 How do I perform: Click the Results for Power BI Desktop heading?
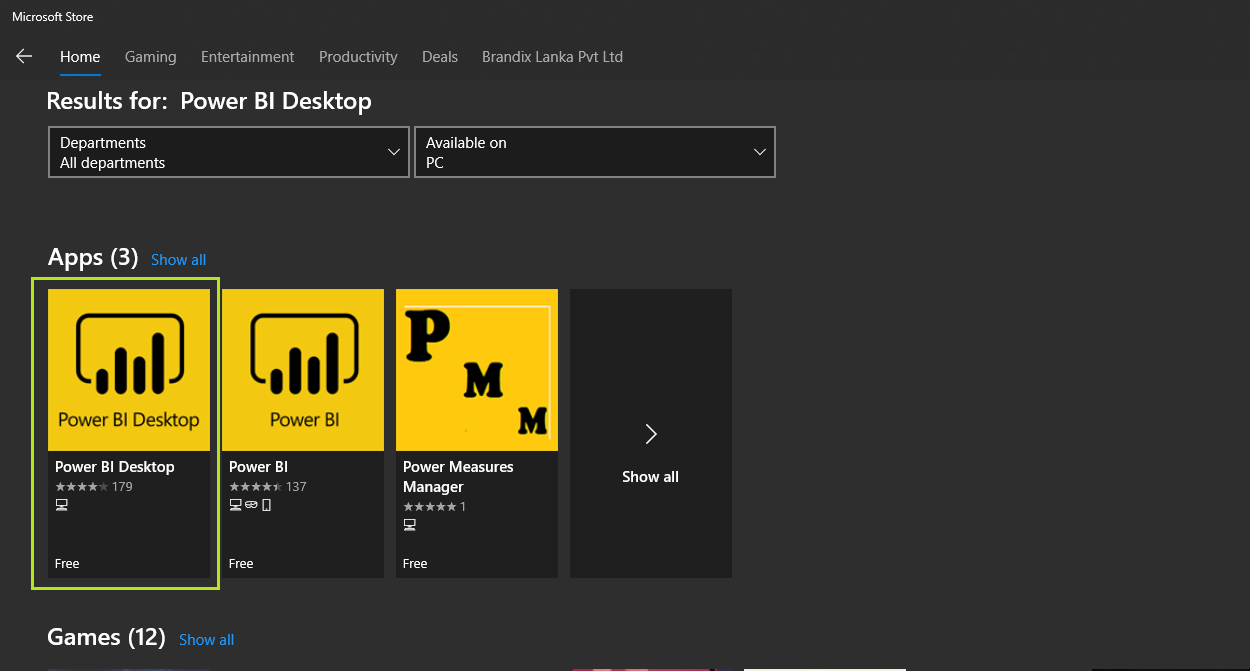[209, 101]
